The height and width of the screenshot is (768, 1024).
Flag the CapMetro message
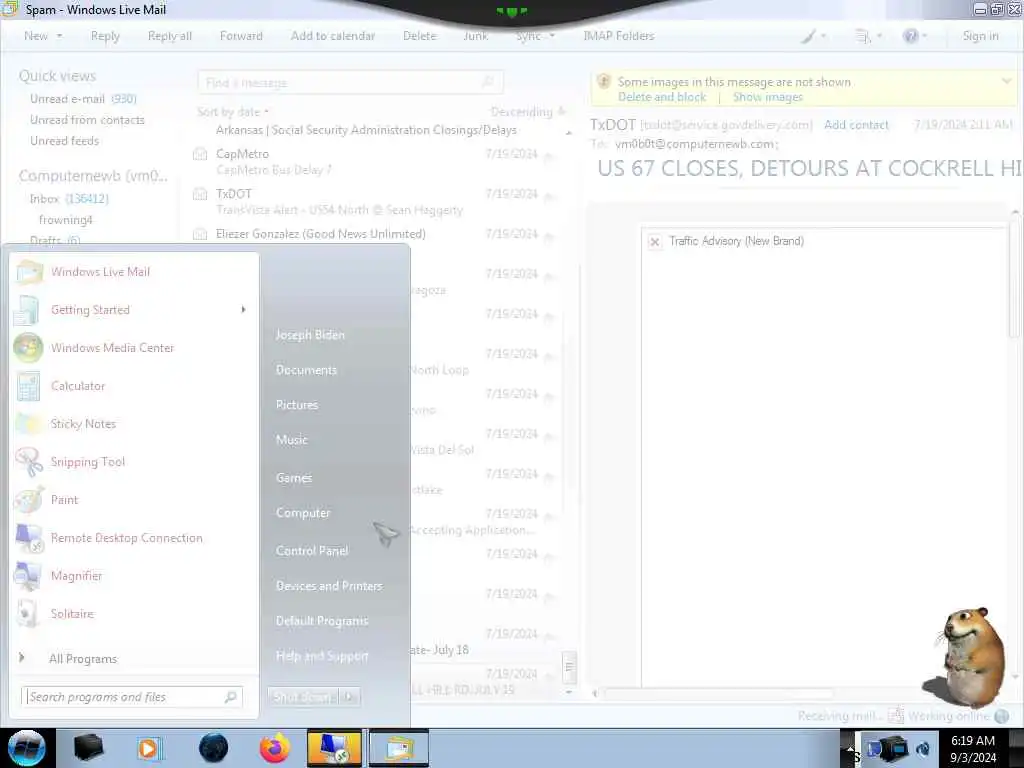pos(547,155)
